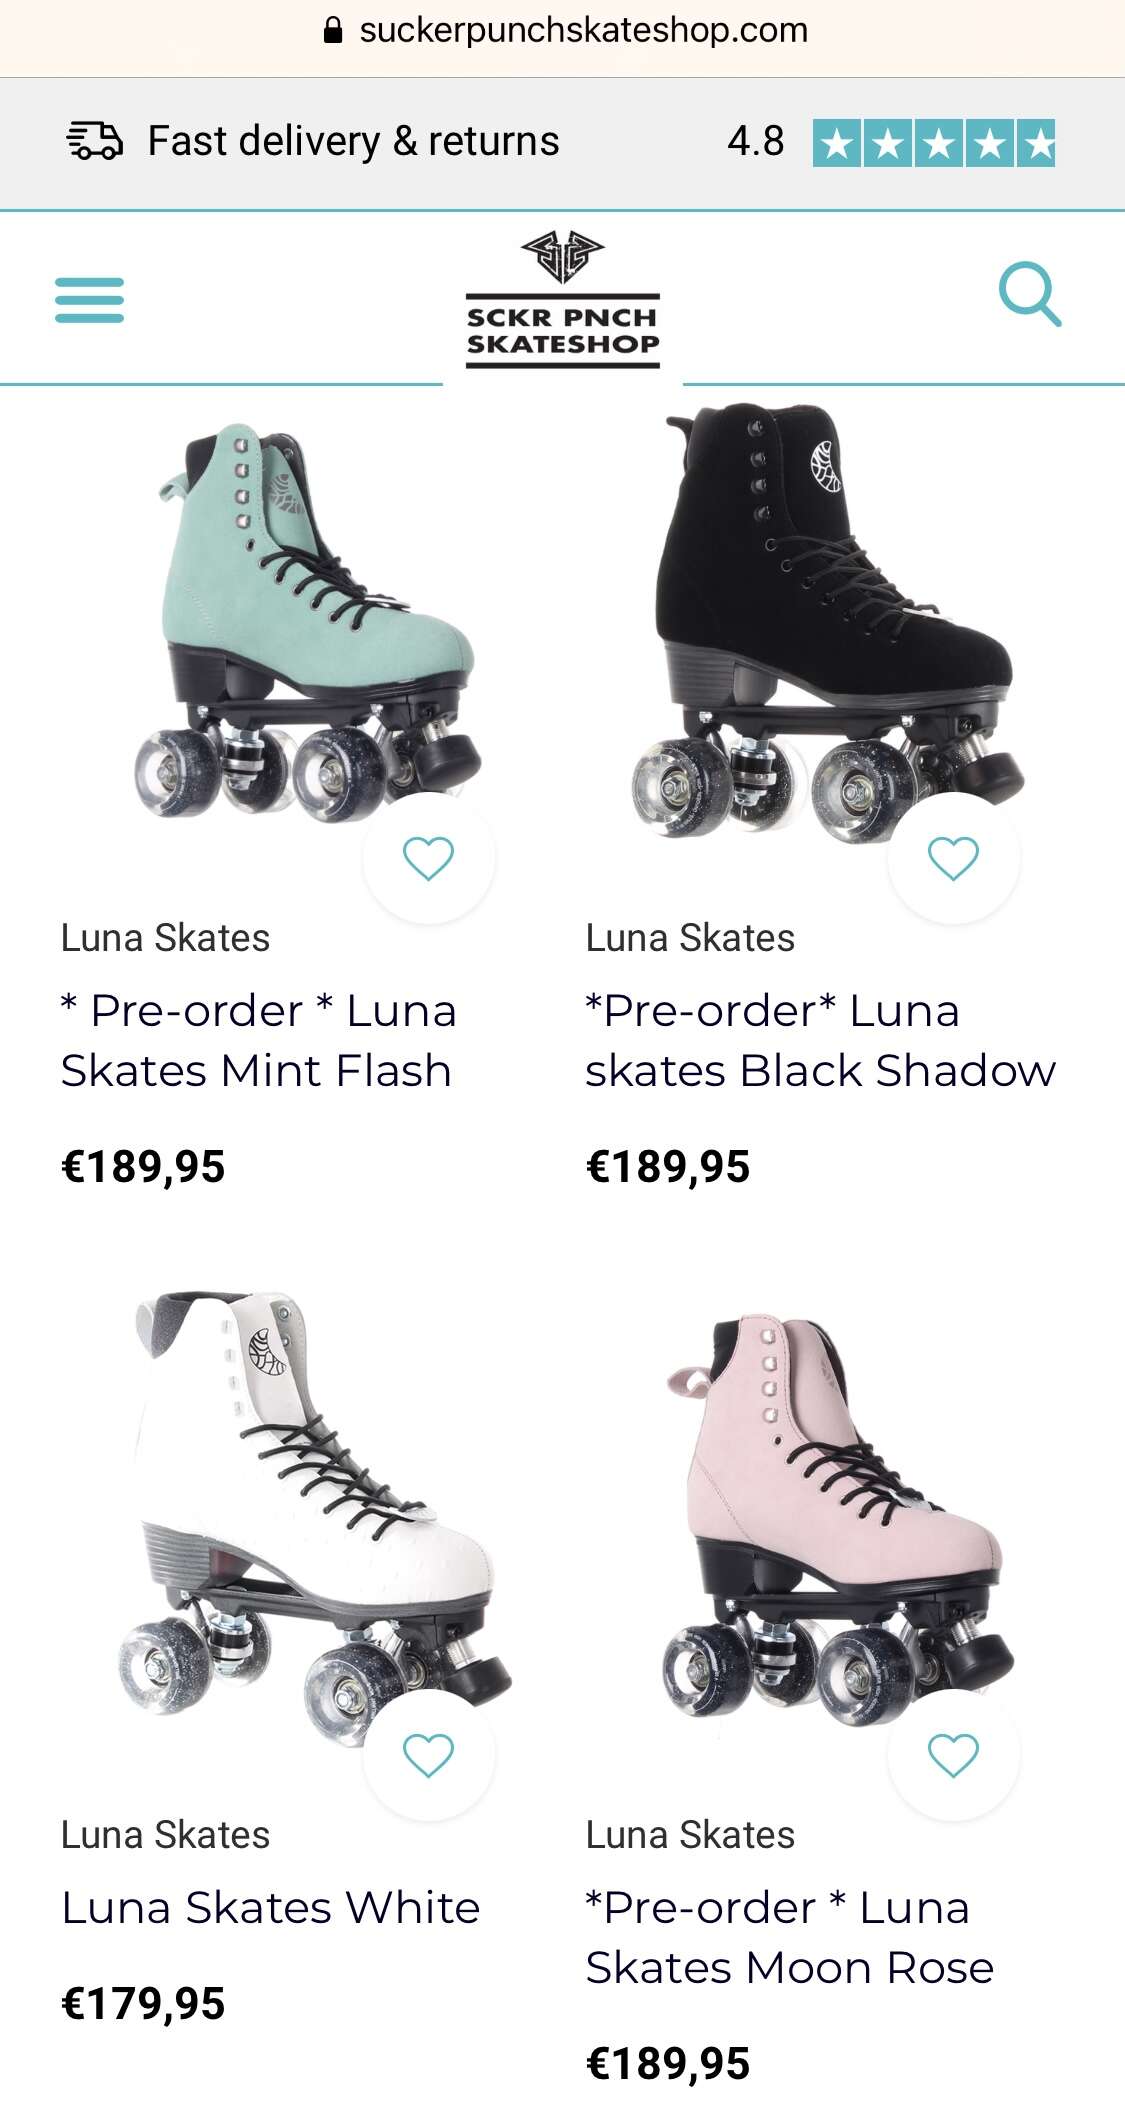
Task: Open the five-star rating badge
Action: click(933, 142)
